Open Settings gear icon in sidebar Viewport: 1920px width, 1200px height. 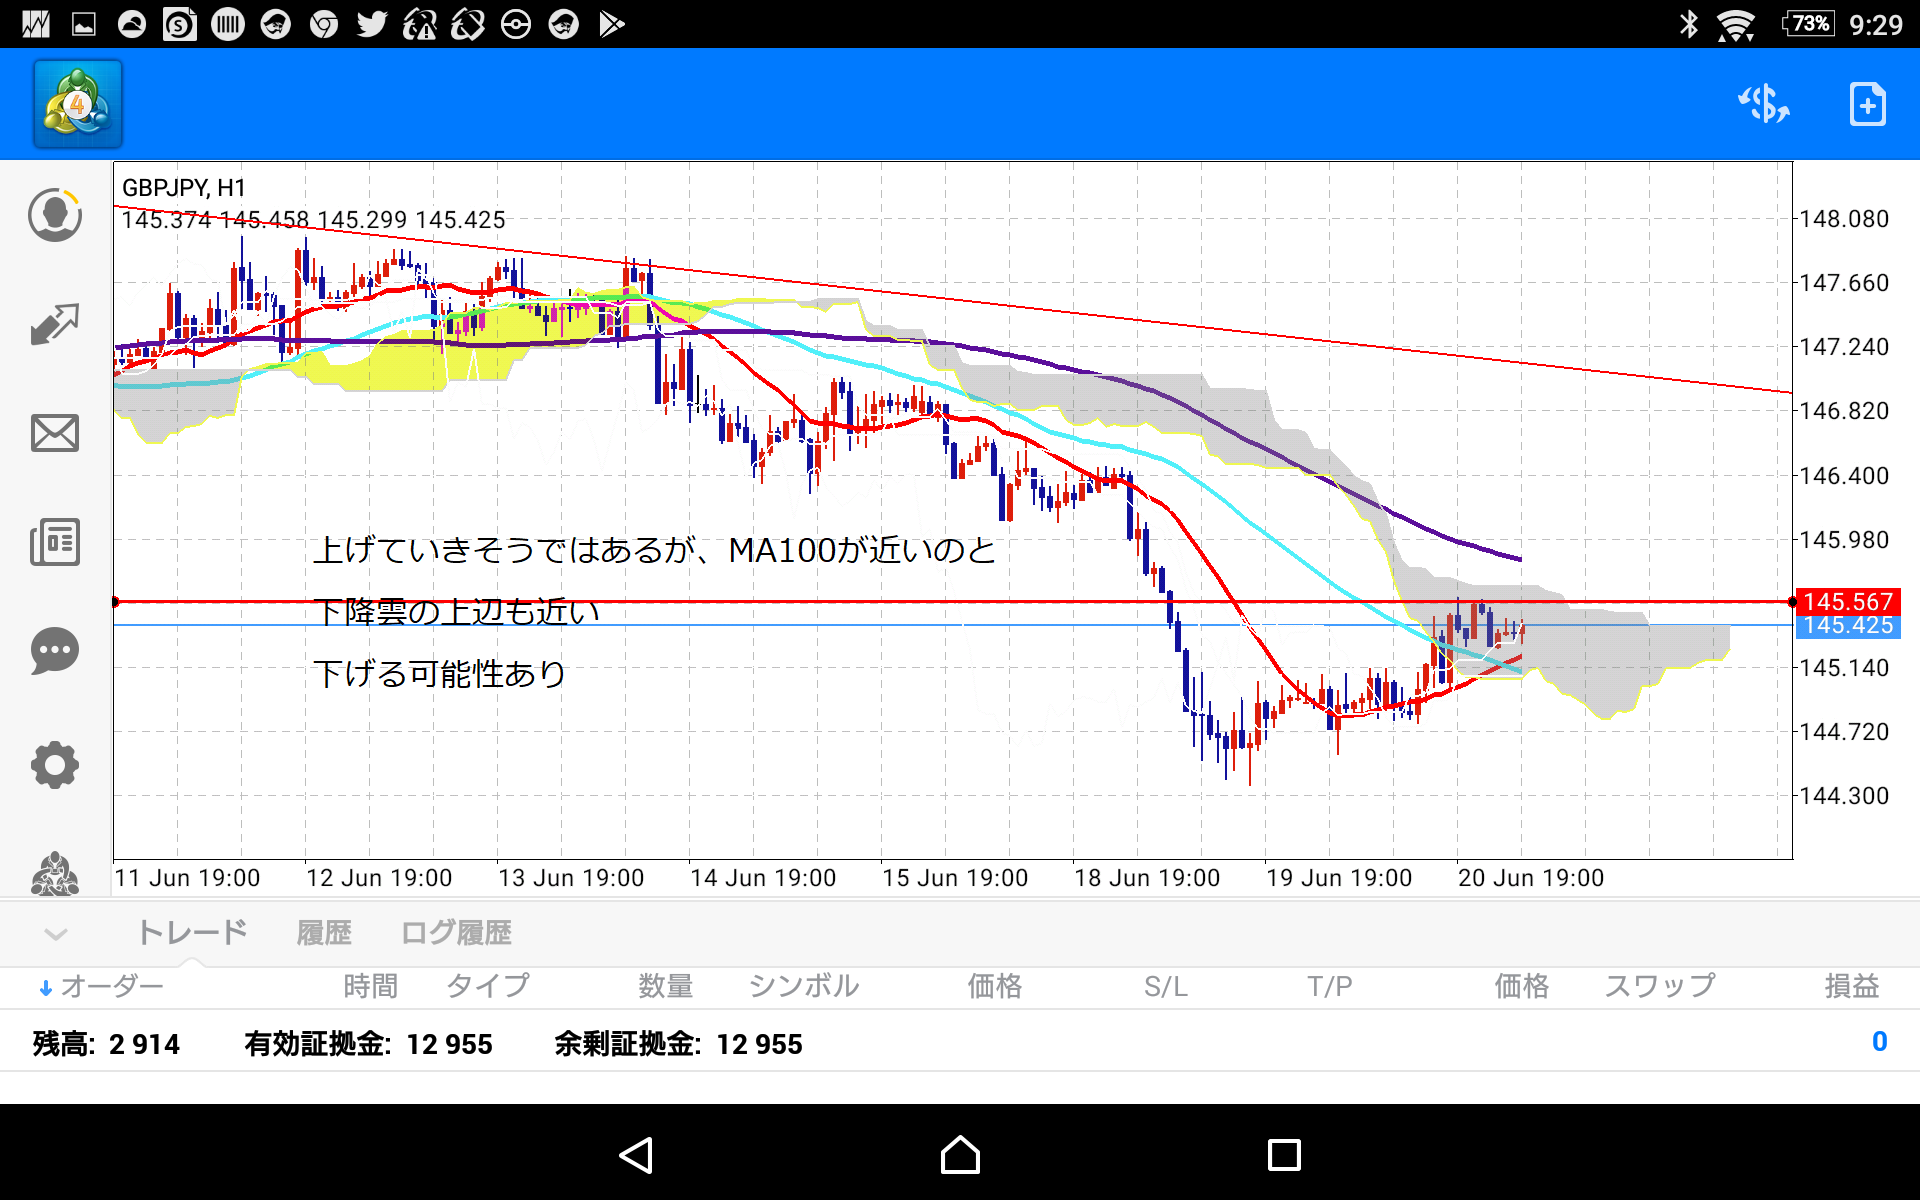coord(55,765)
